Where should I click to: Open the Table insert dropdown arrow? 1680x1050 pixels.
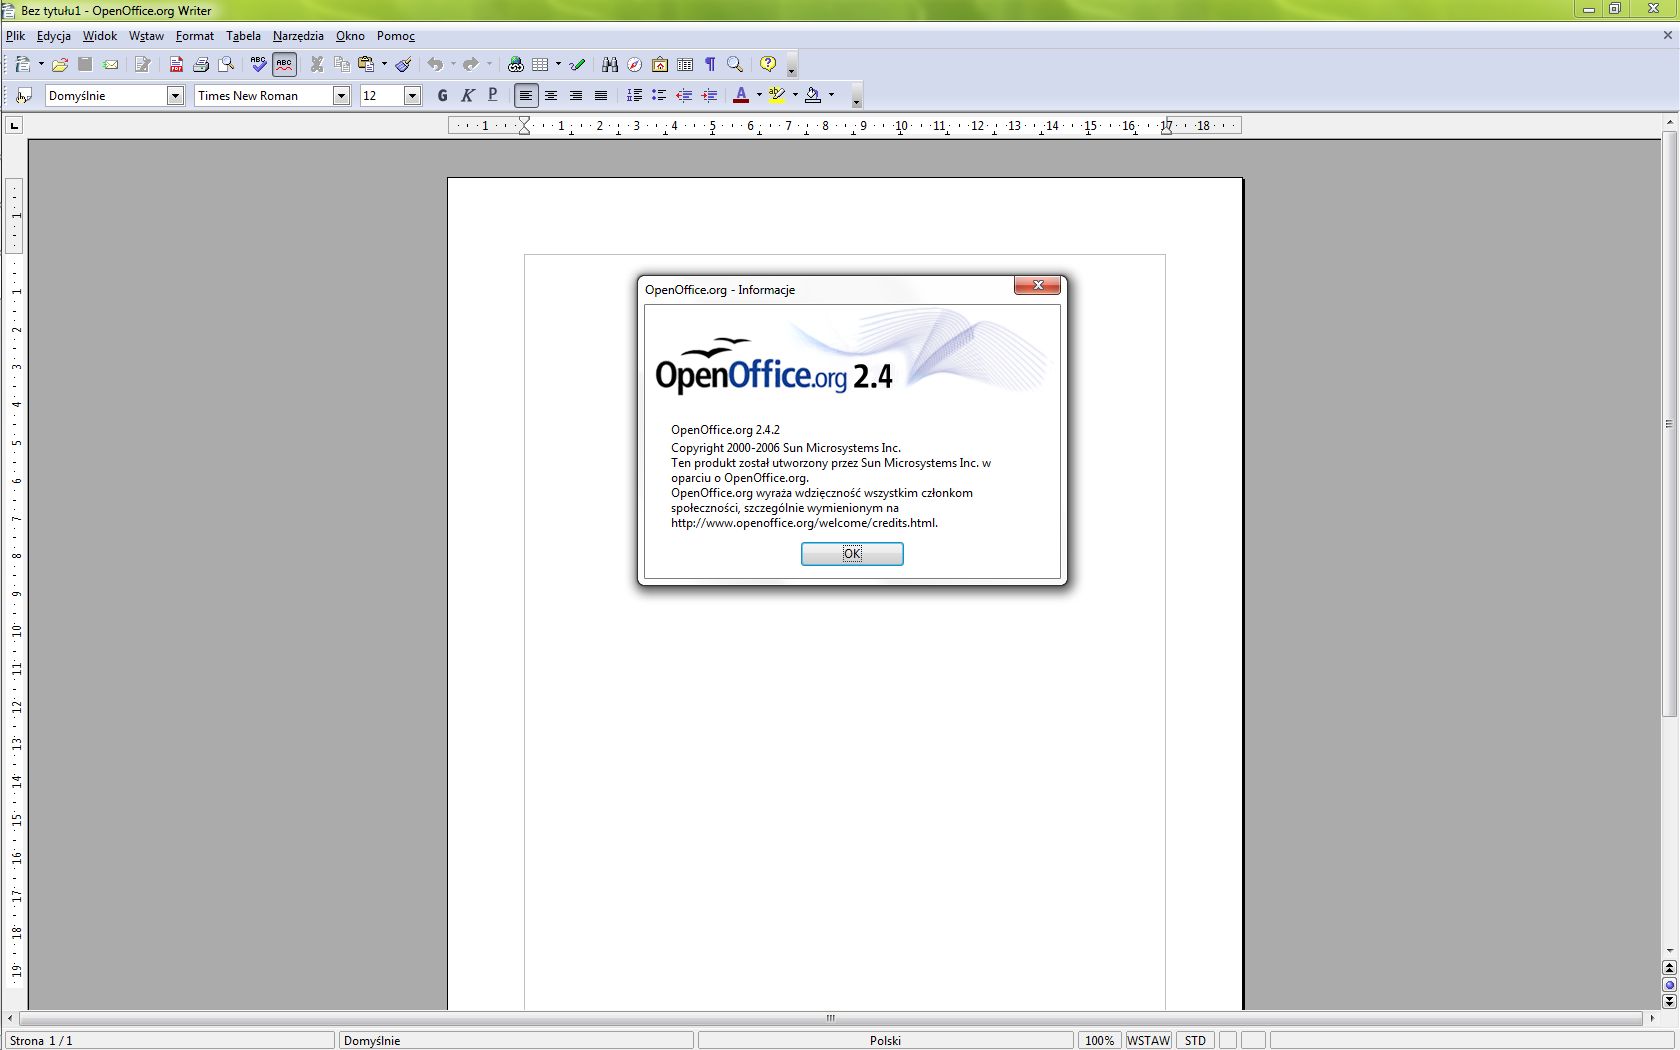558,64
